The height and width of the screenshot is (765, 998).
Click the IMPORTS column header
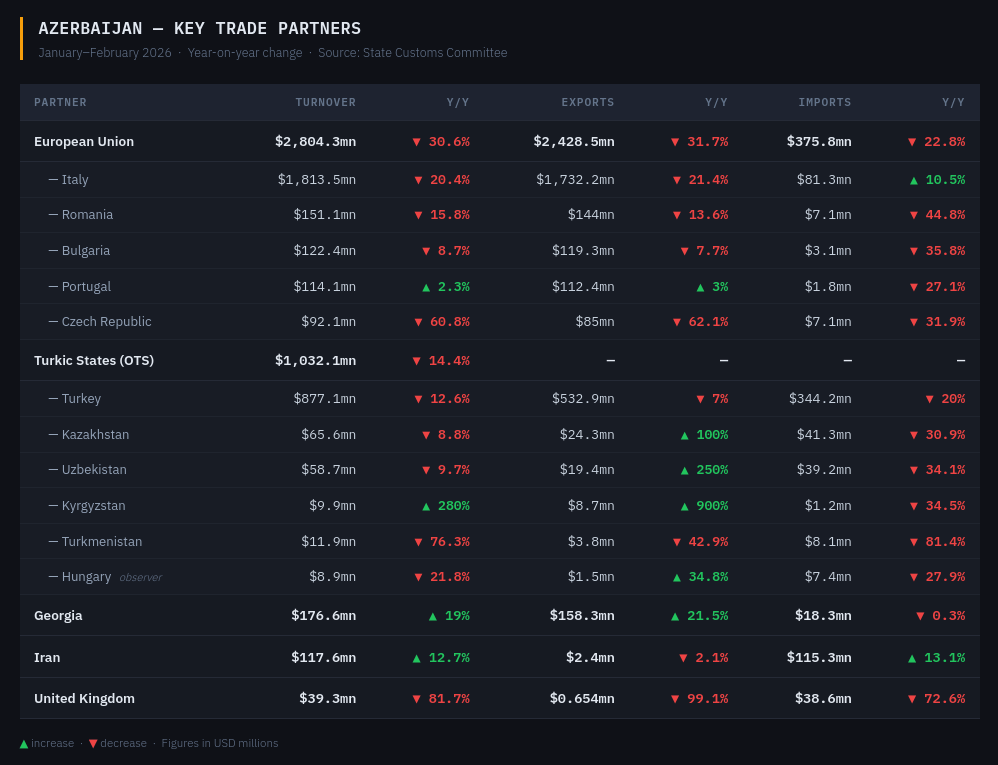click(x=824, y=102)
